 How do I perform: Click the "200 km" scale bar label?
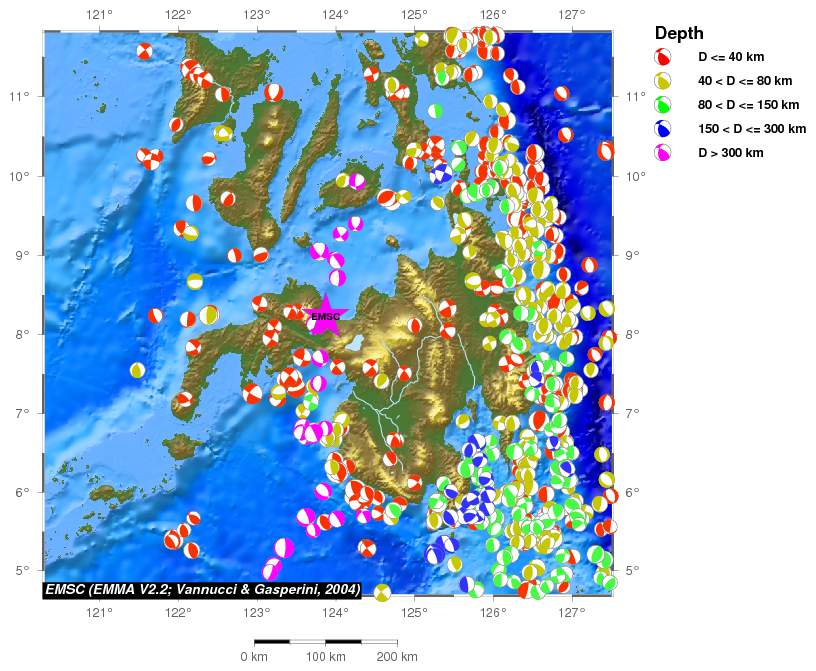[x=397, y=657]
